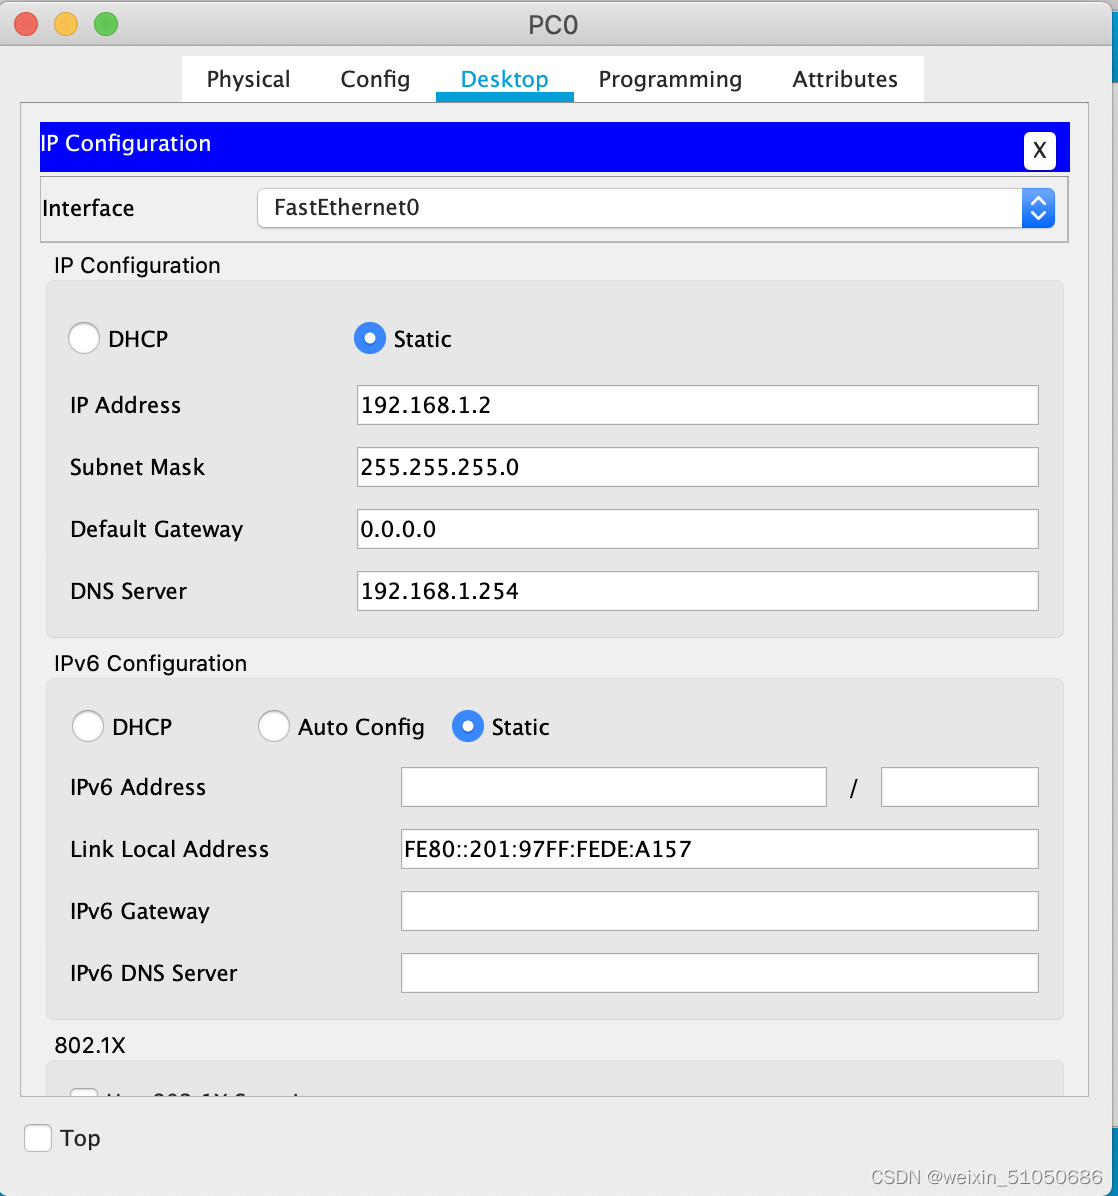Click the Default Gateway field

(x=697, y=529)
